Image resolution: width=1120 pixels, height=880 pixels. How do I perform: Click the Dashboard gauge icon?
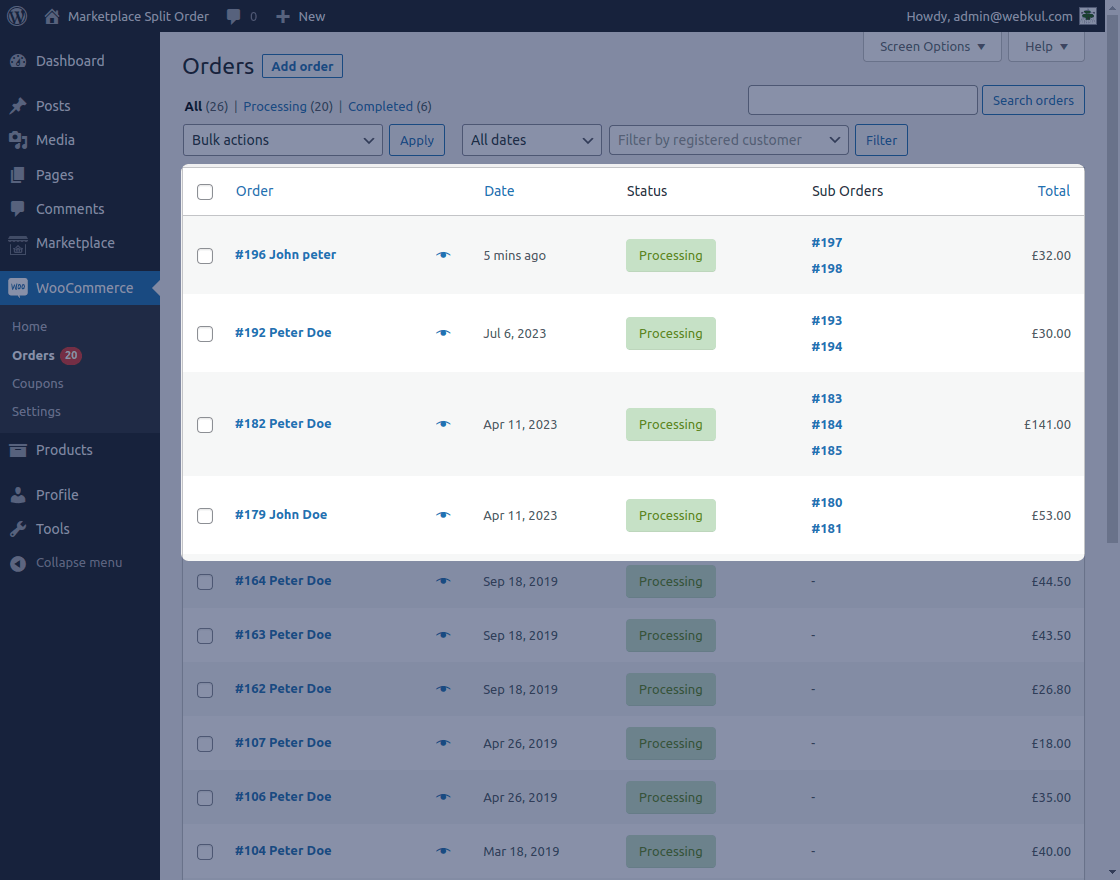(18, 61)
